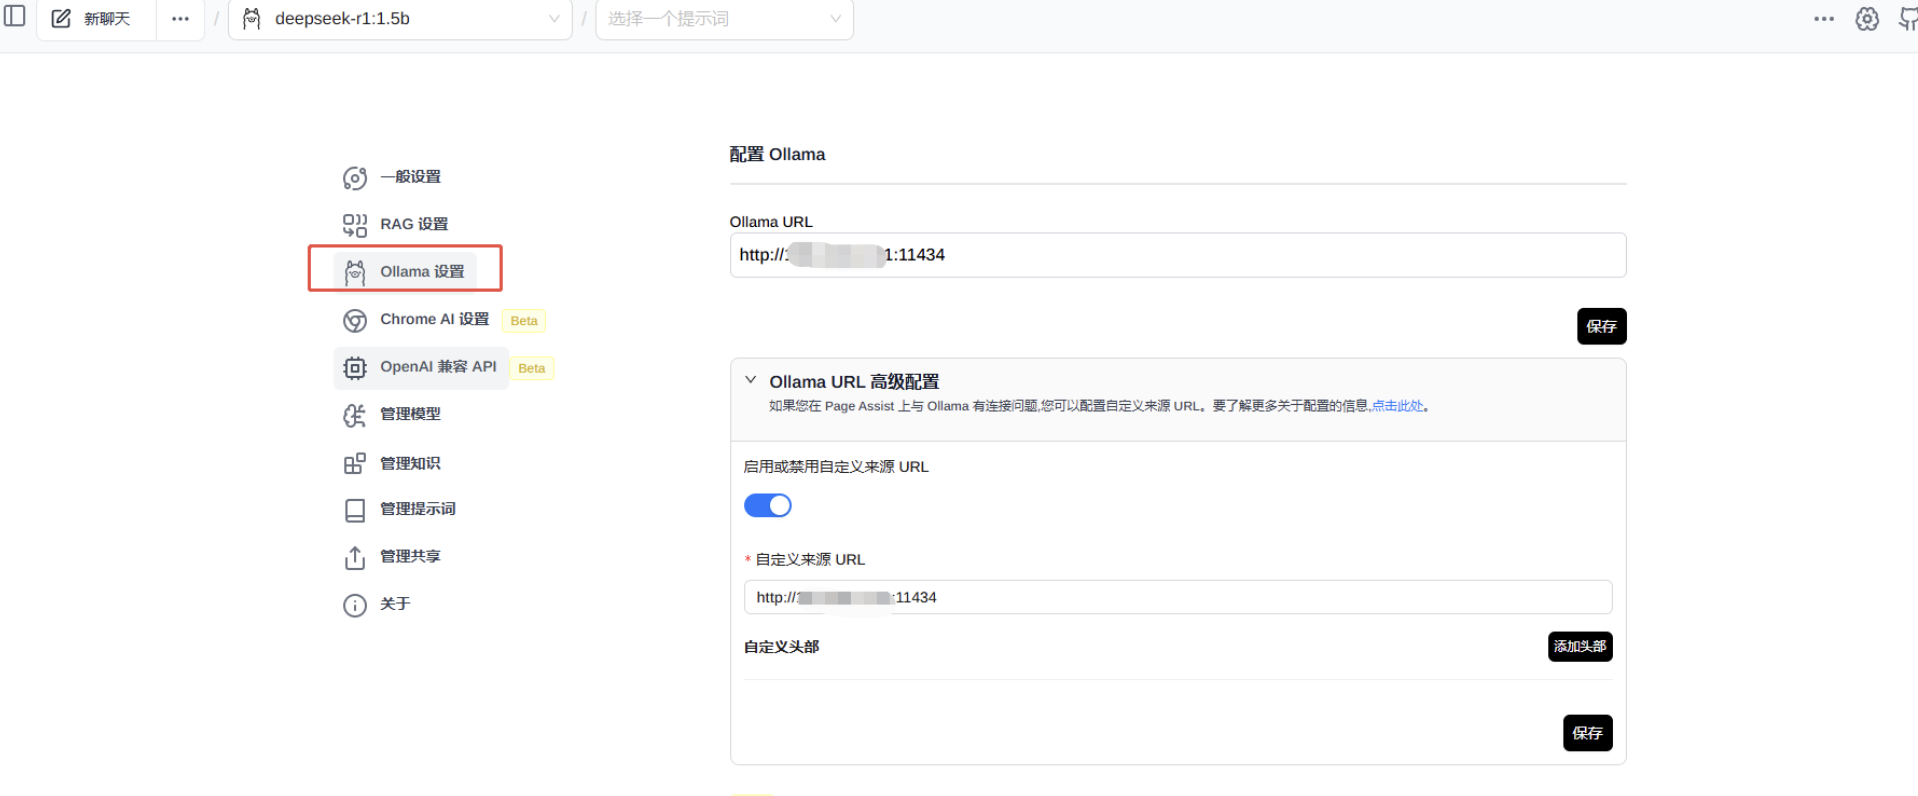Open settings via the top-right gear icon
The image size is (1918, 796).
tap(1867, 19)
